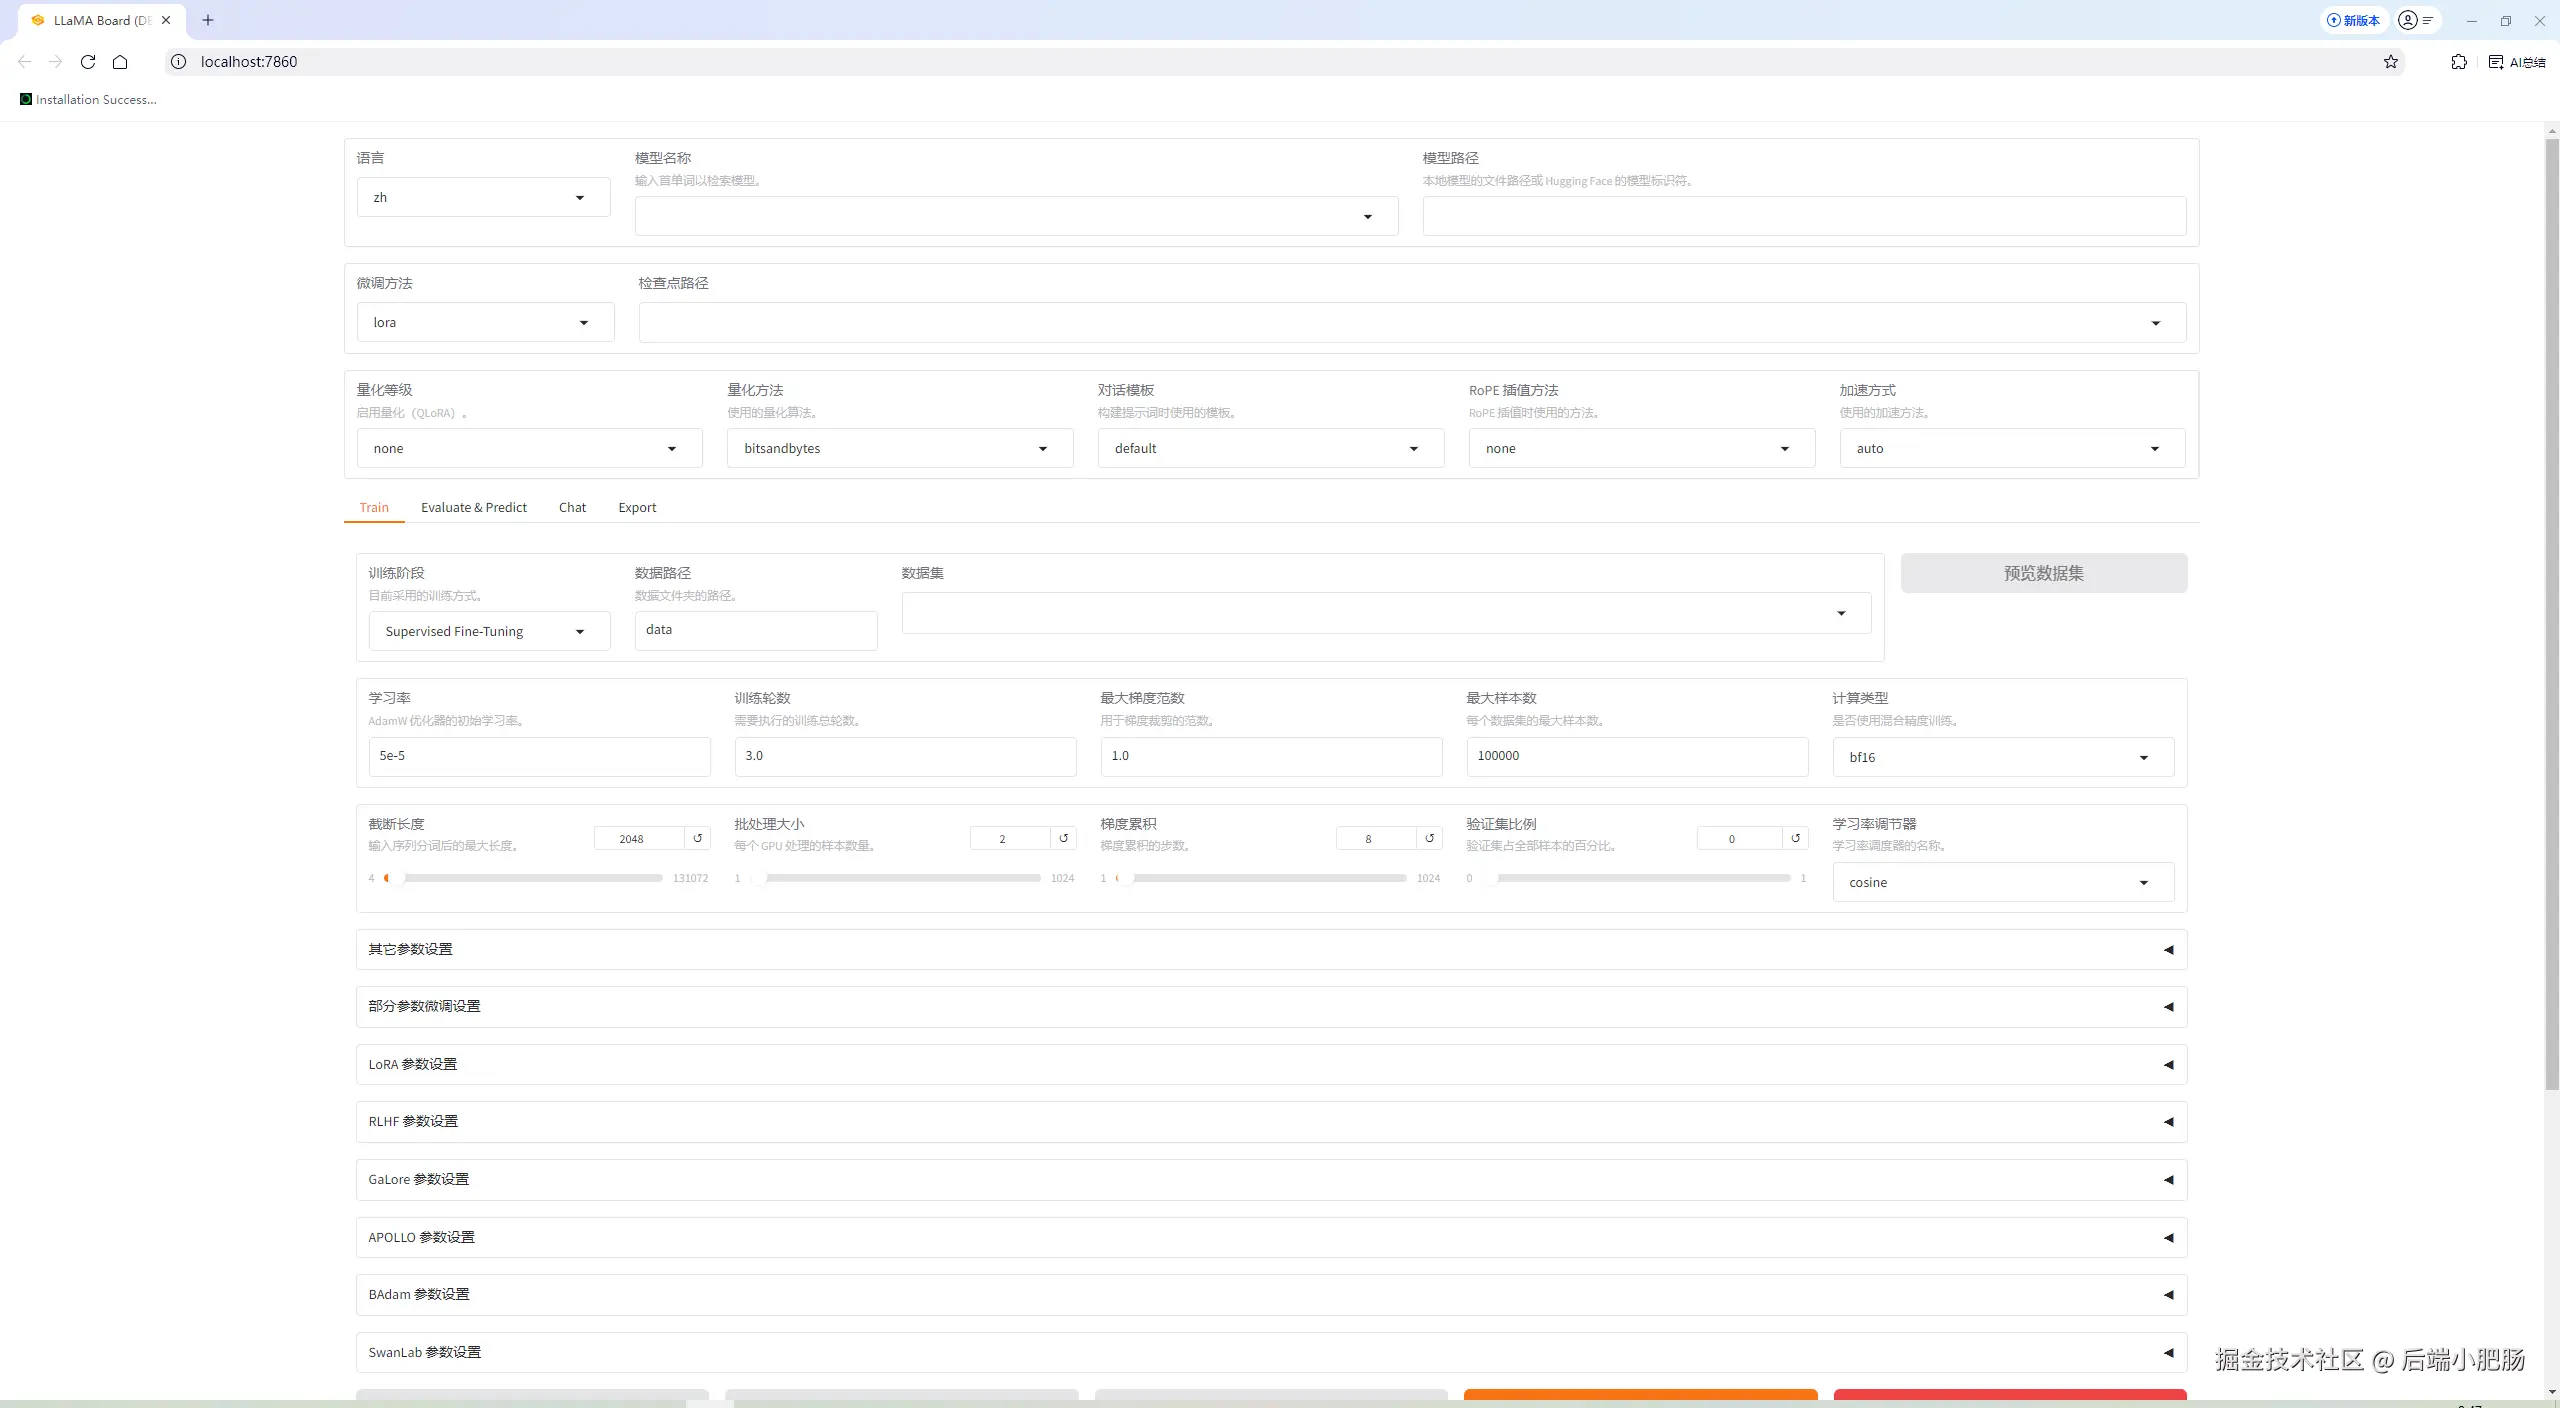Expand the 其它参数设置 accordion
This screenshot has height=1408, width=2560.
(1271, 949)
